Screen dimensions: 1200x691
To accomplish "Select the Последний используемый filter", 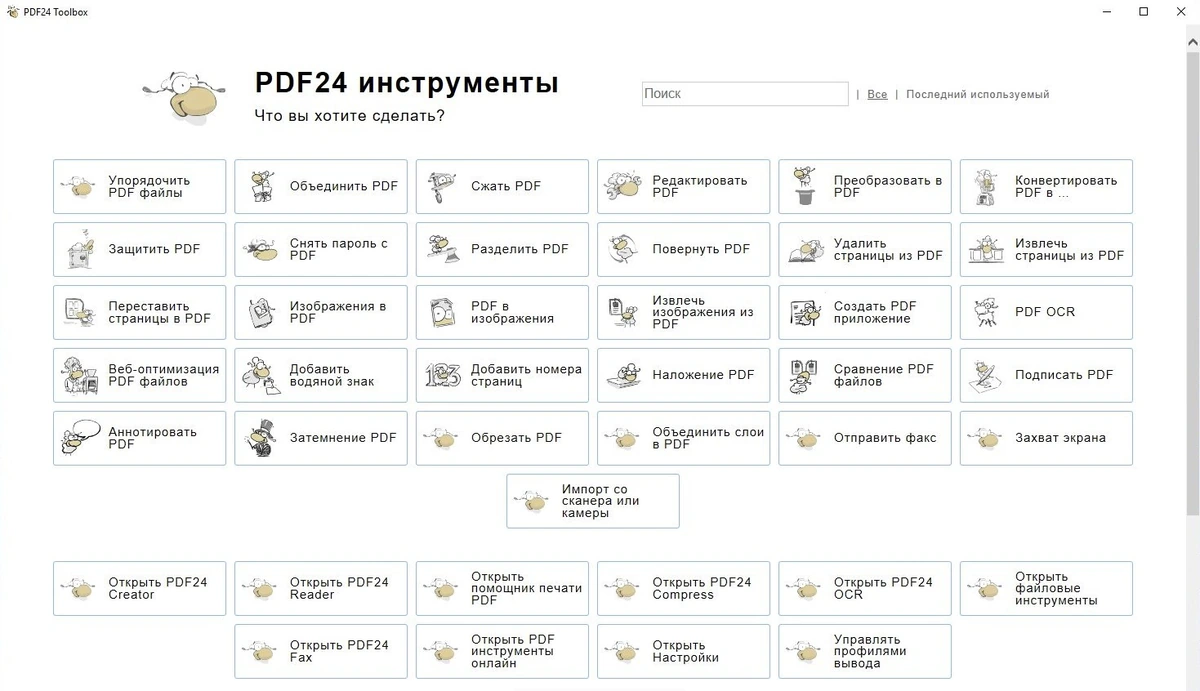I will click(x=978, y=94).
